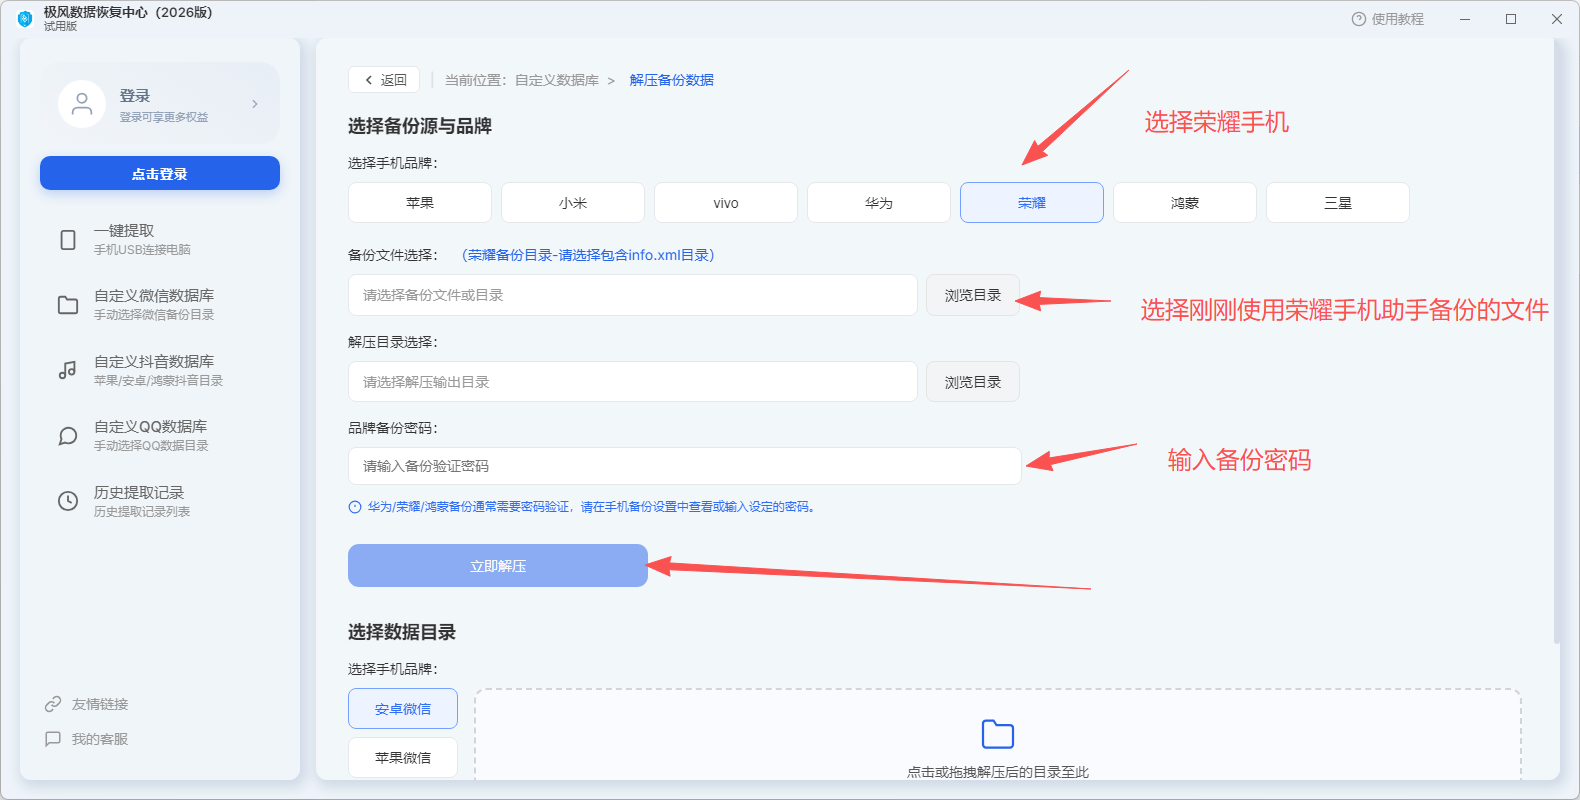
Task: Browse directory for backup file selection
Action: tap(973, 295)
